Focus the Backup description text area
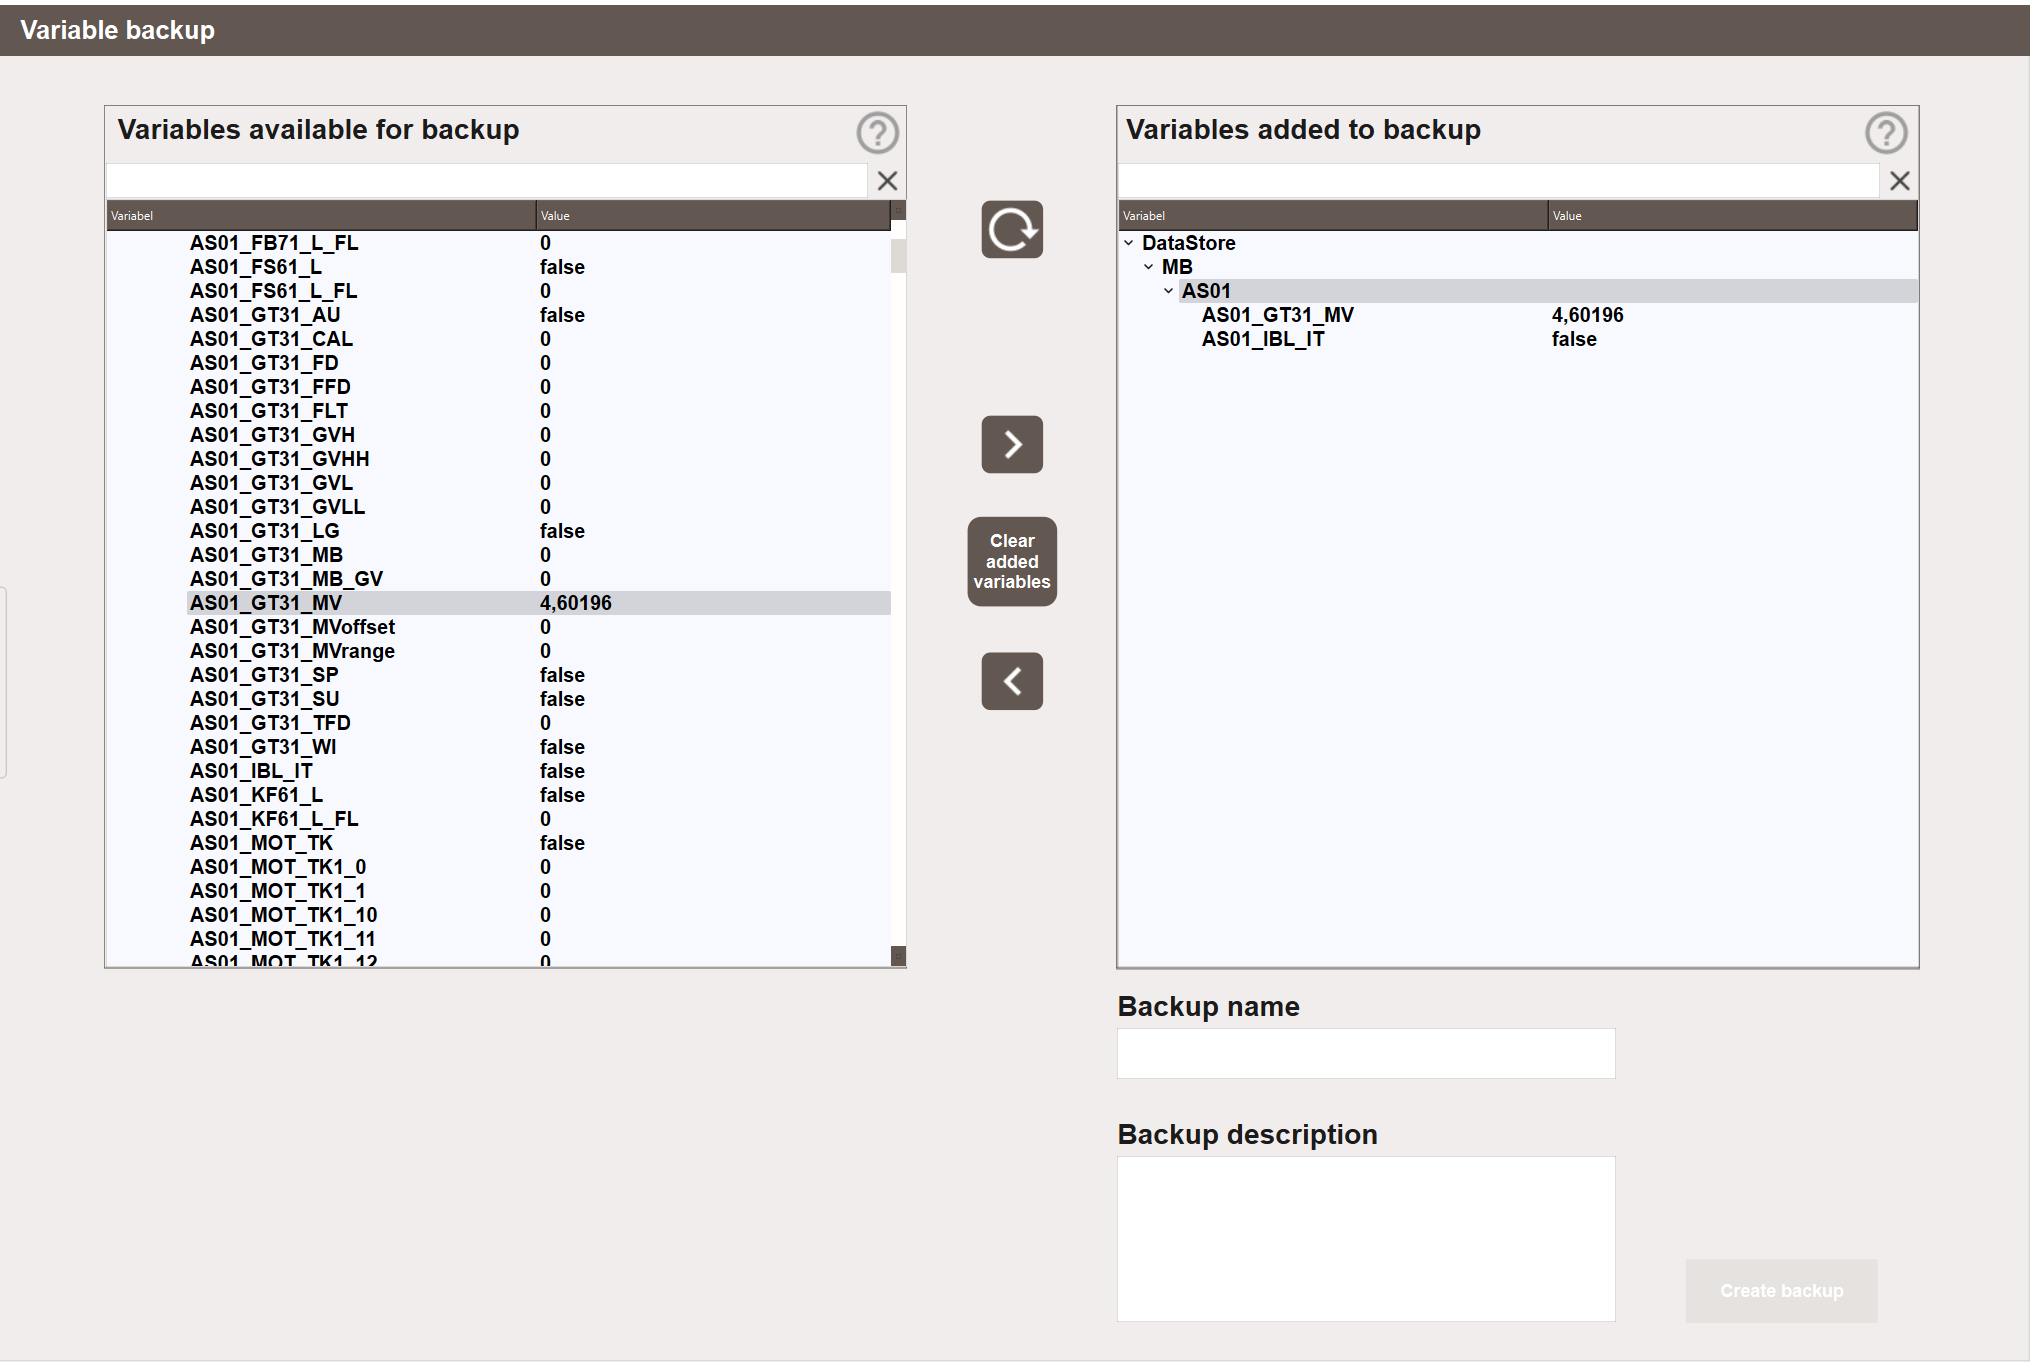This screenshot has height=1364, width=2031. point(1365,1238)
